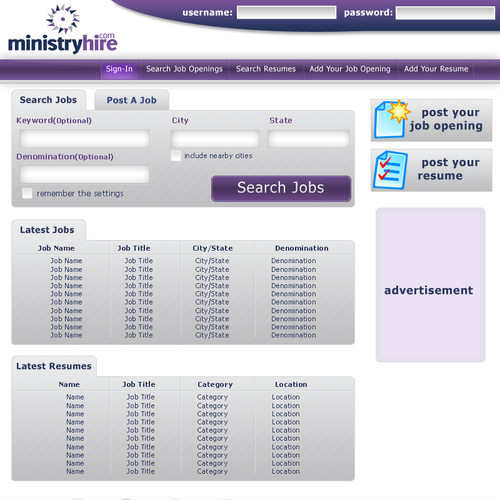
Task: Select Add Your Resume menu item
Action: click(x=436, y=69)
